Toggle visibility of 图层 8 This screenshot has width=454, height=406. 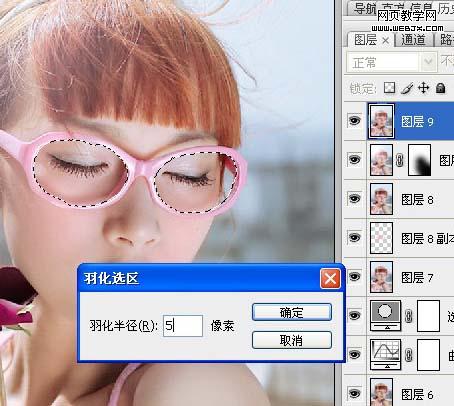tap(354, 199)
